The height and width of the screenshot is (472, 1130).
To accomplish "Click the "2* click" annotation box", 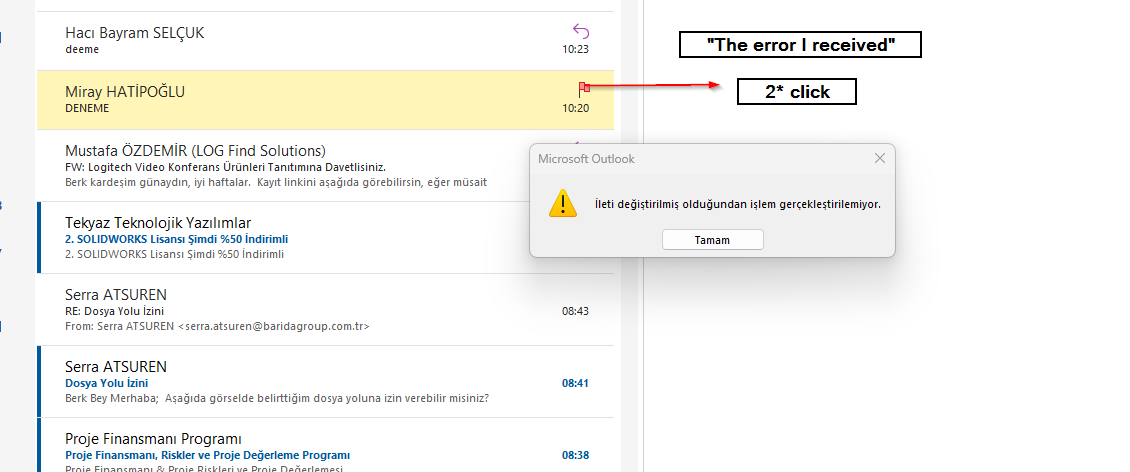I will coord(797,92).
